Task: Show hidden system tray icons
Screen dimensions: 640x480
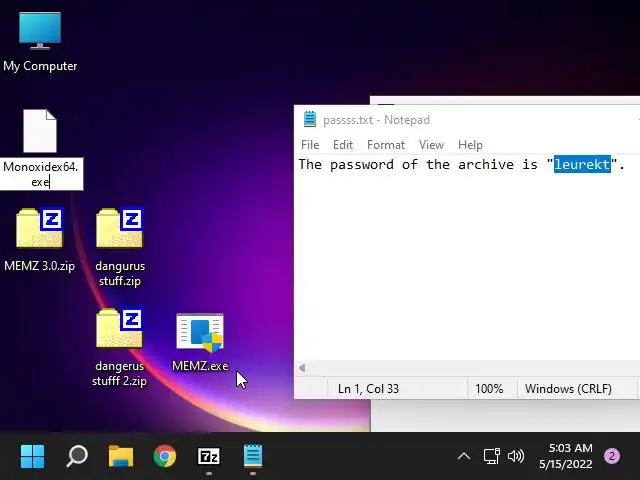Action: pos(464,456)
